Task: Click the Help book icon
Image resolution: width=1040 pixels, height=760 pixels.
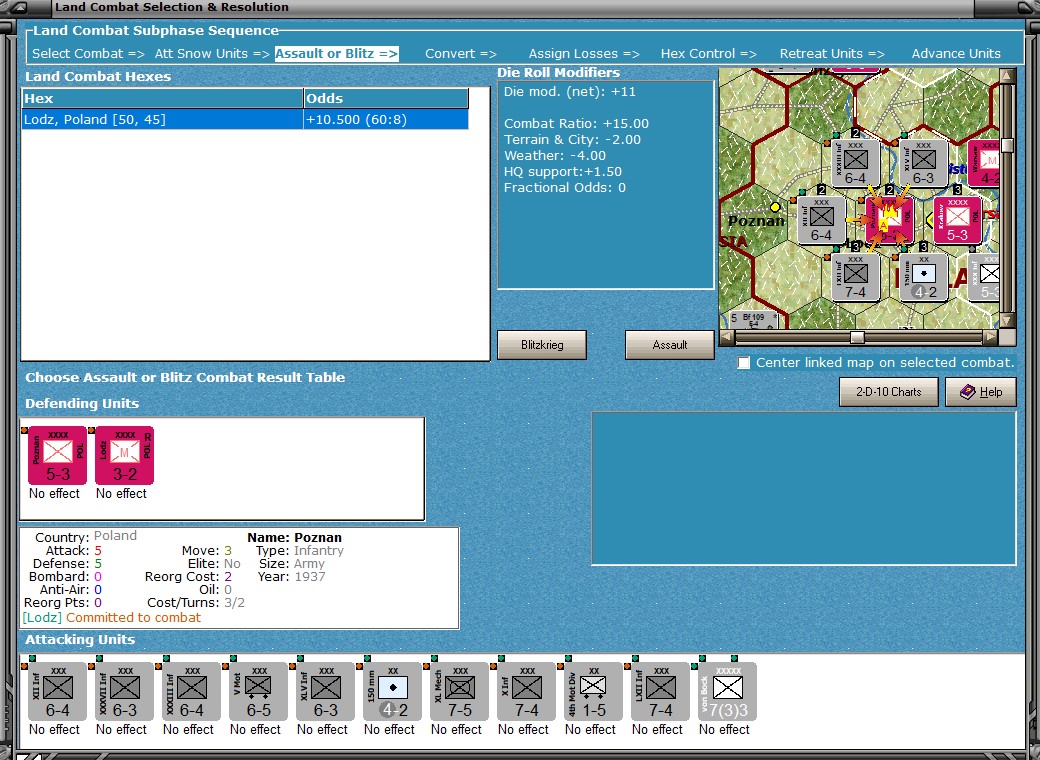Action: point(968,392)
